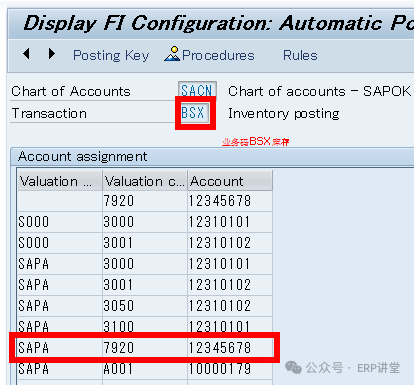Select highlighted SAPA 7920 row

[x=145, y=348]
